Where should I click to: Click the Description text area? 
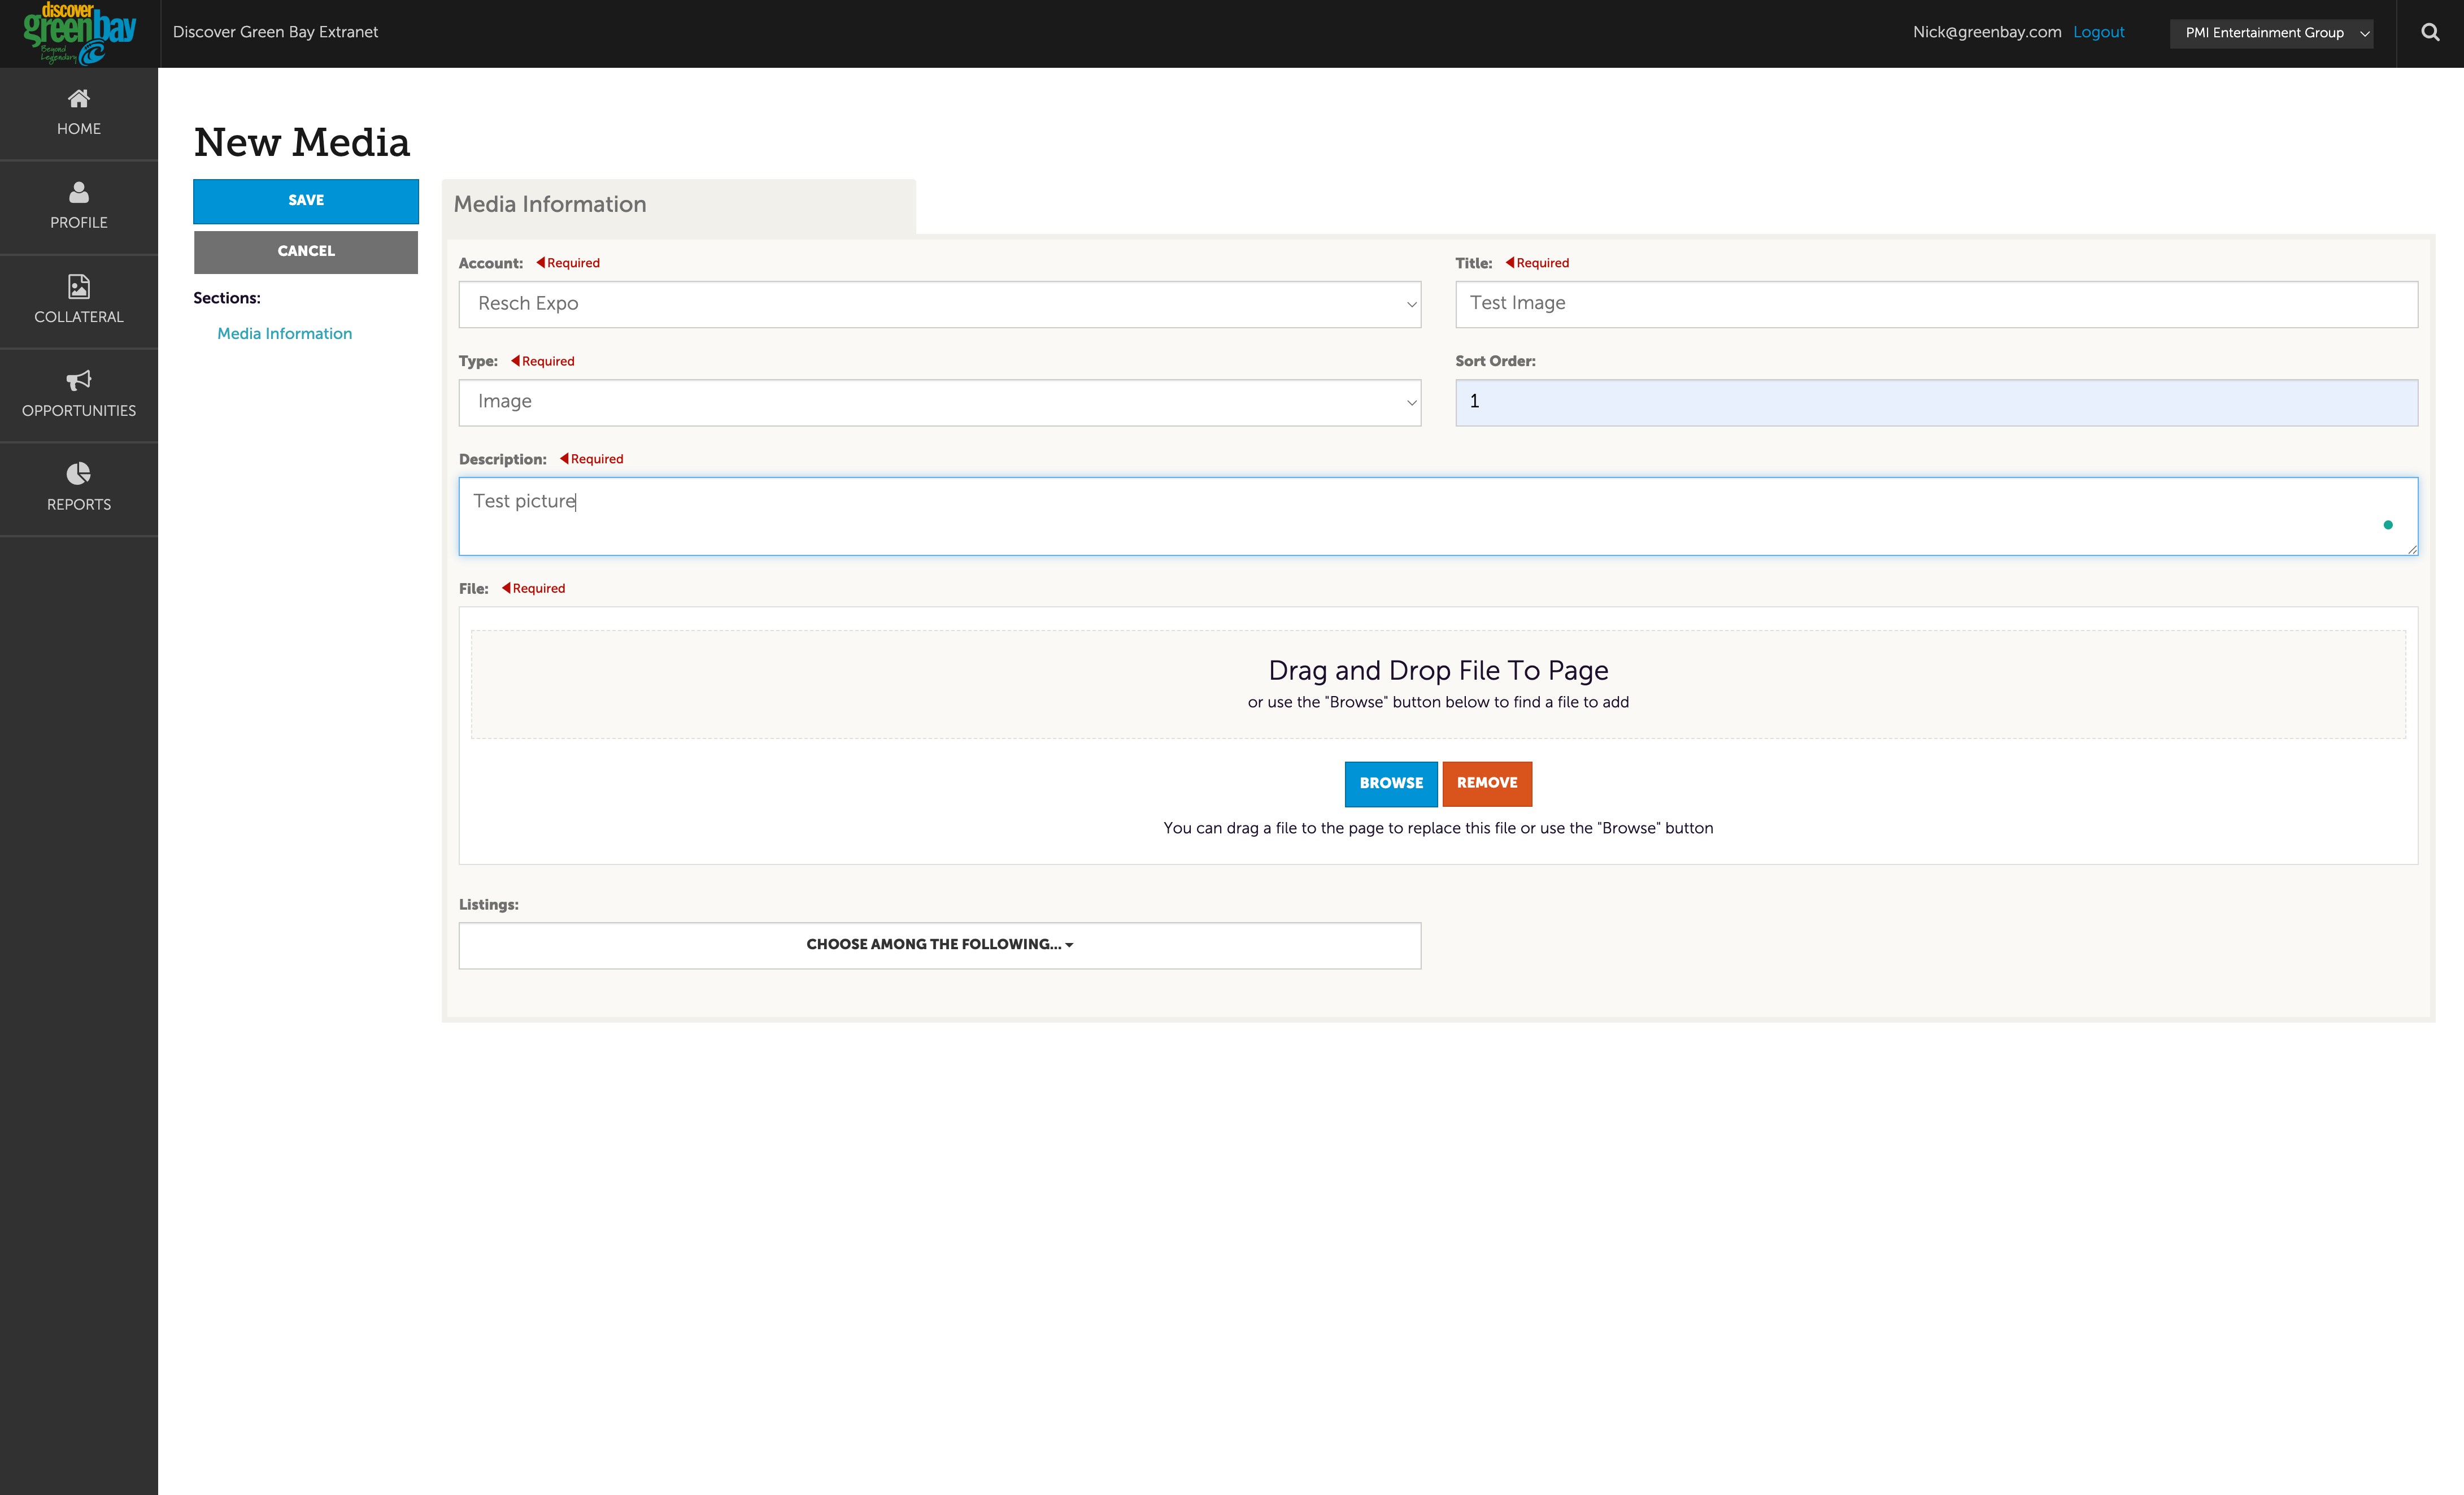[x=1438, y=516]
